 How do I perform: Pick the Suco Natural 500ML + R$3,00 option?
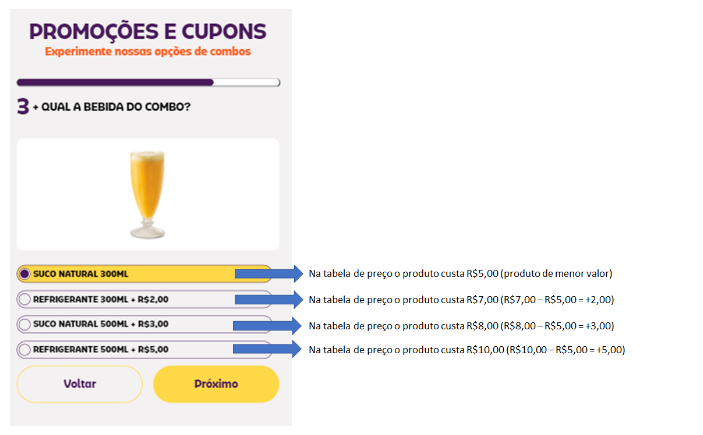pyautogui.click(x=25, y=324)
